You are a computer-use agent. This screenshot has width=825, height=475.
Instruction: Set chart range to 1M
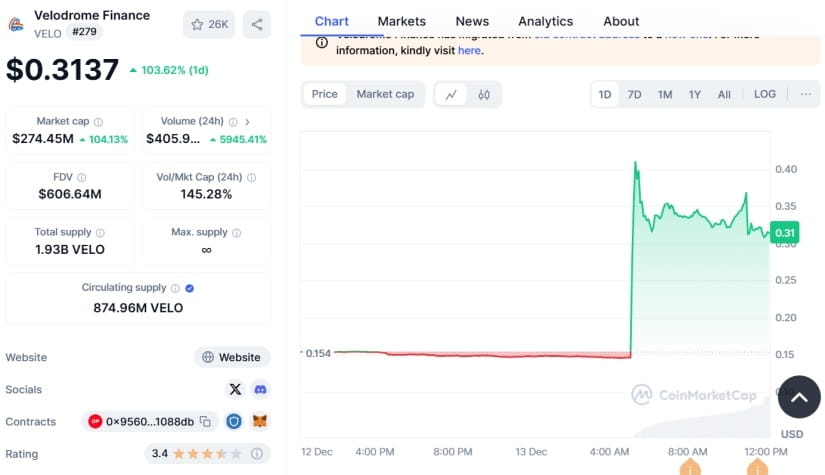pos(665,95)
